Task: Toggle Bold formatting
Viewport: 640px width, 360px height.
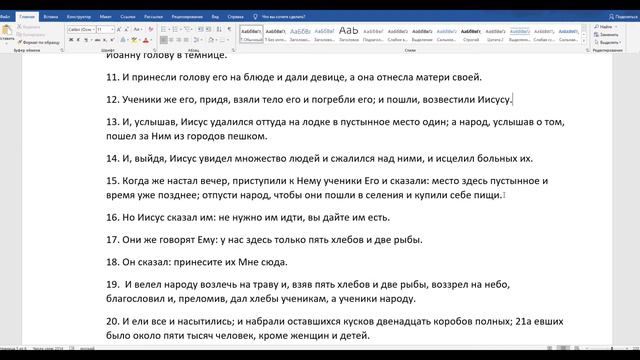Action: point(71,40)
